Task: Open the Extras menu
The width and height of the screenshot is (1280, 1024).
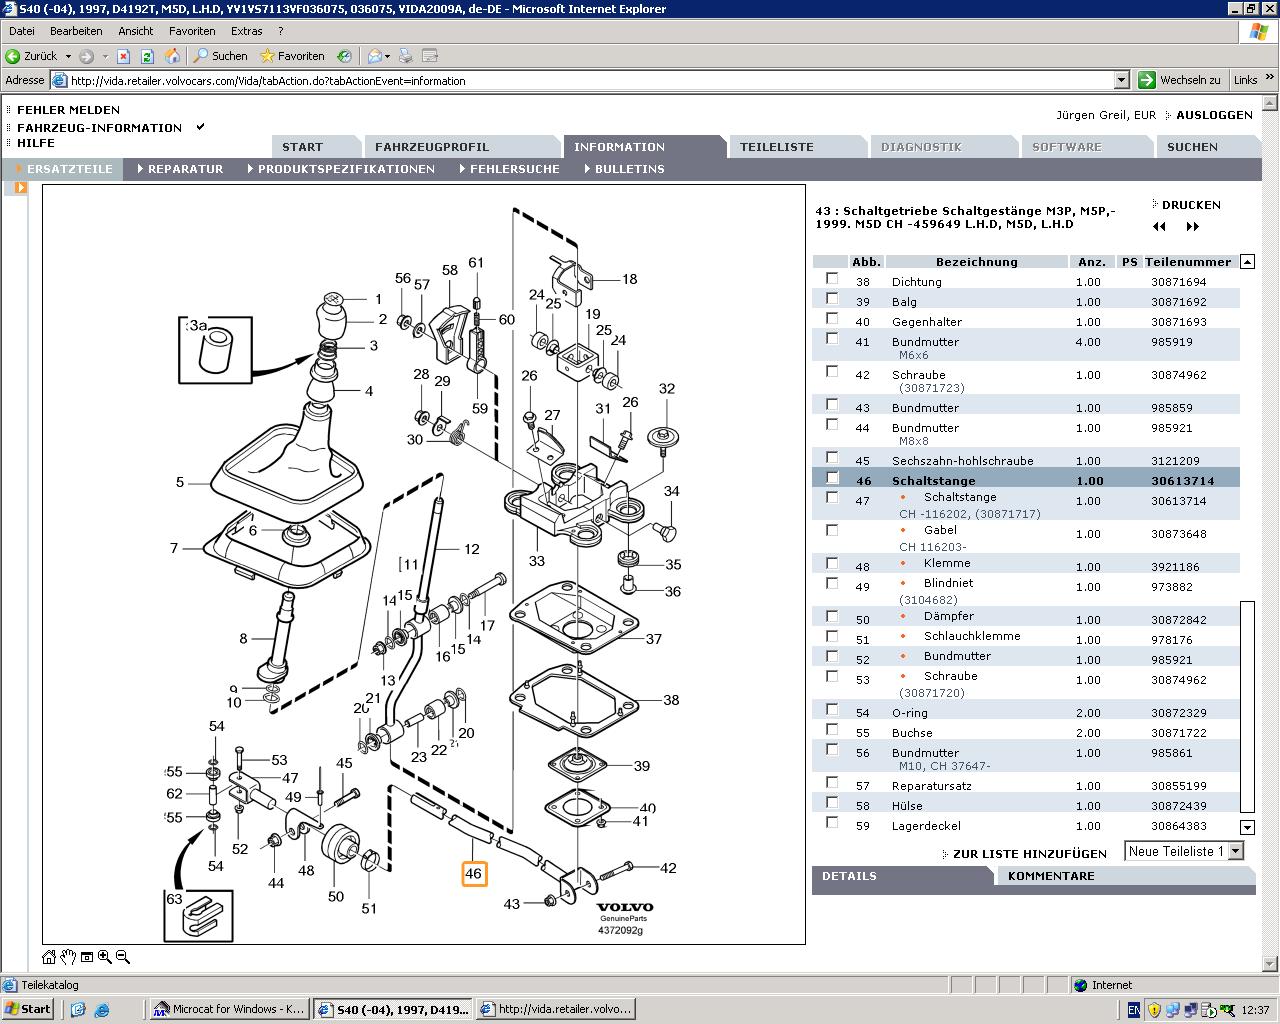Action: (x=247, y=31)
